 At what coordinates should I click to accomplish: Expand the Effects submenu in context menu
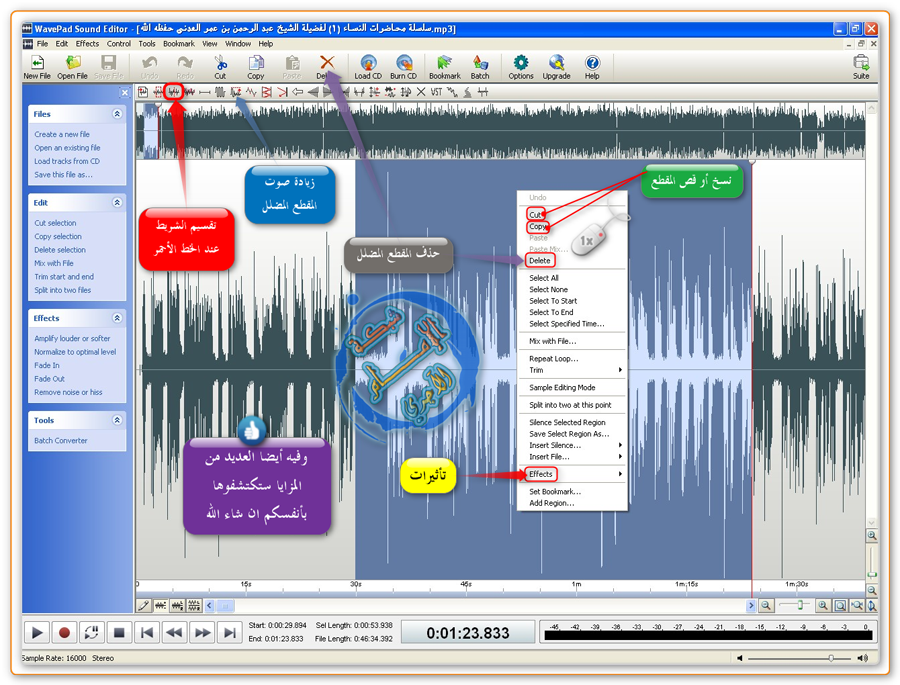click(x=572, y=474)
